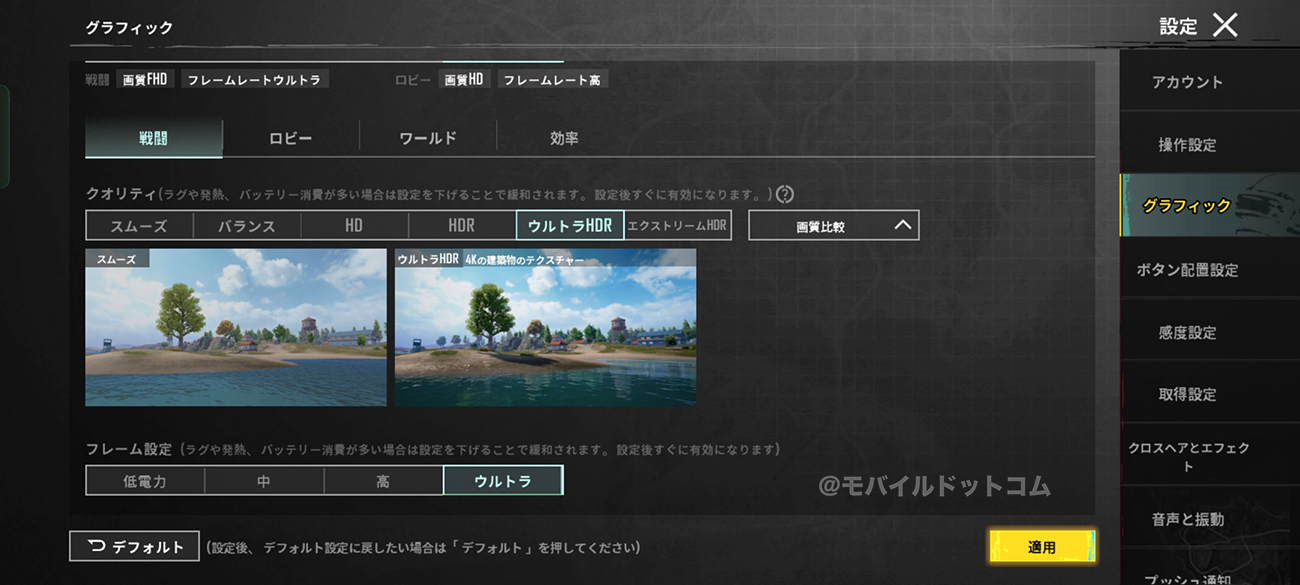The height and width of the screenshot is (585, 1300).
Task: Set frame rate to 低電力
Action: point(145,481)
